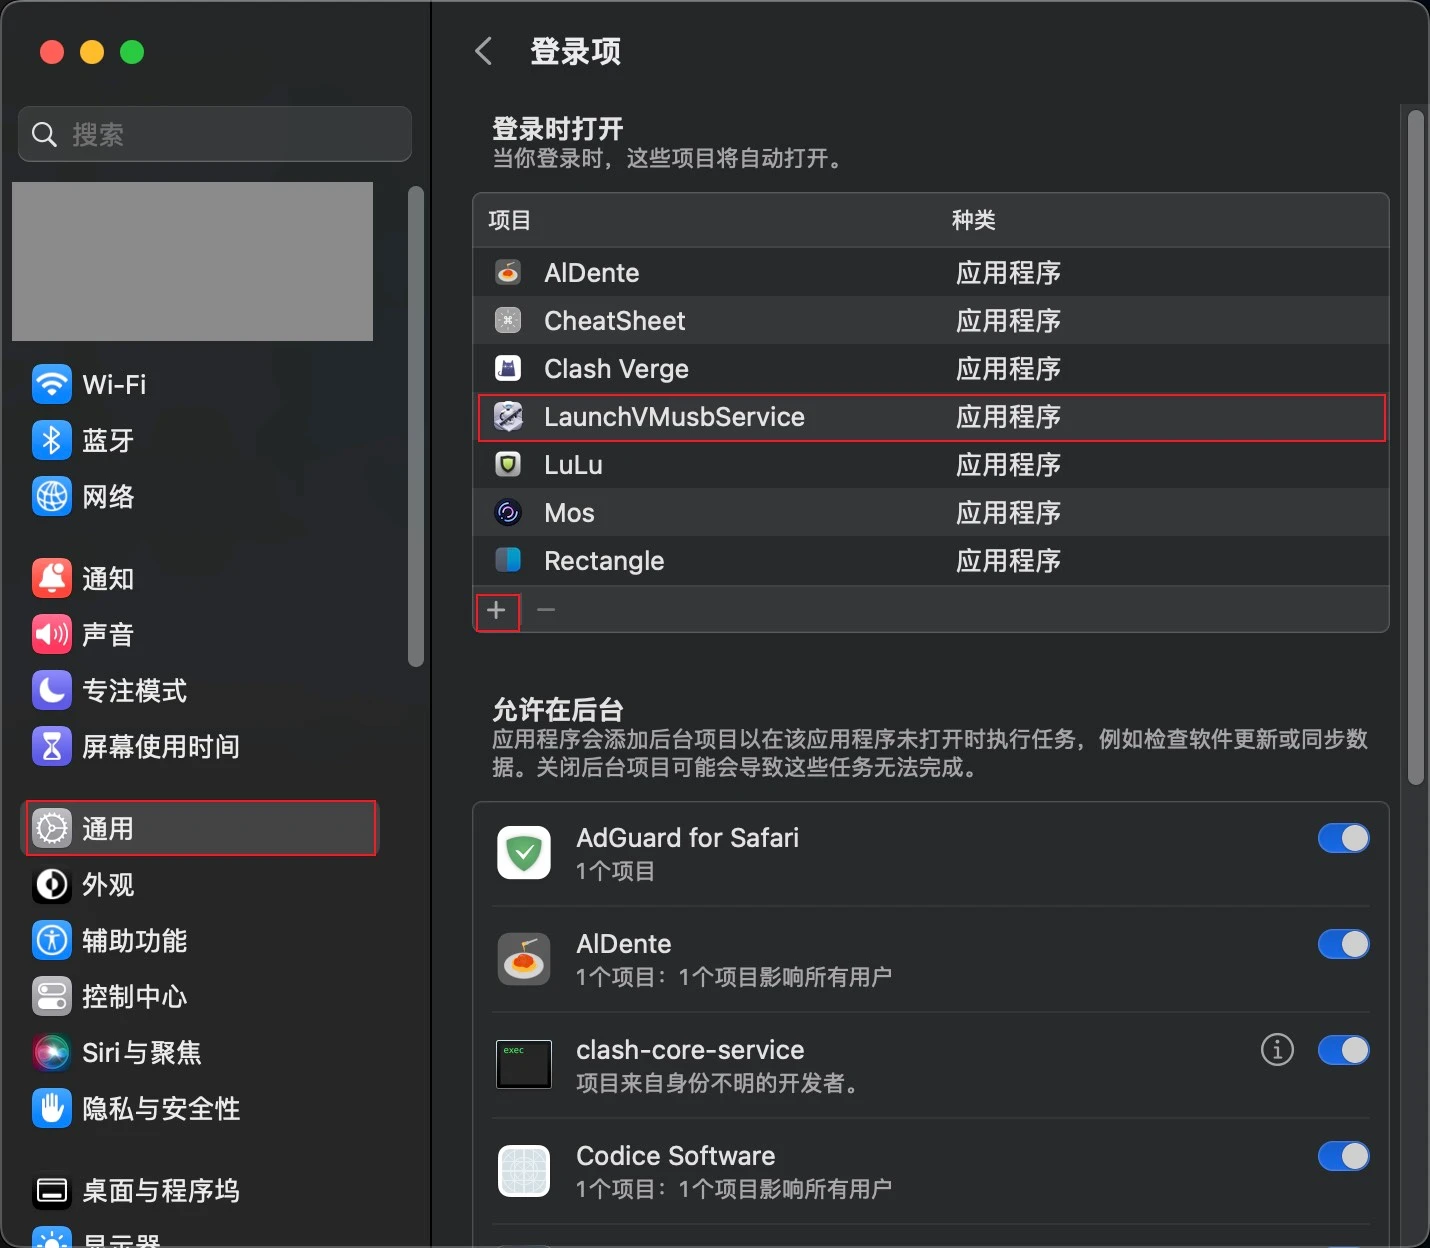
Task: Select the CheatSheet login item row
Action: (x=931, y=320)
